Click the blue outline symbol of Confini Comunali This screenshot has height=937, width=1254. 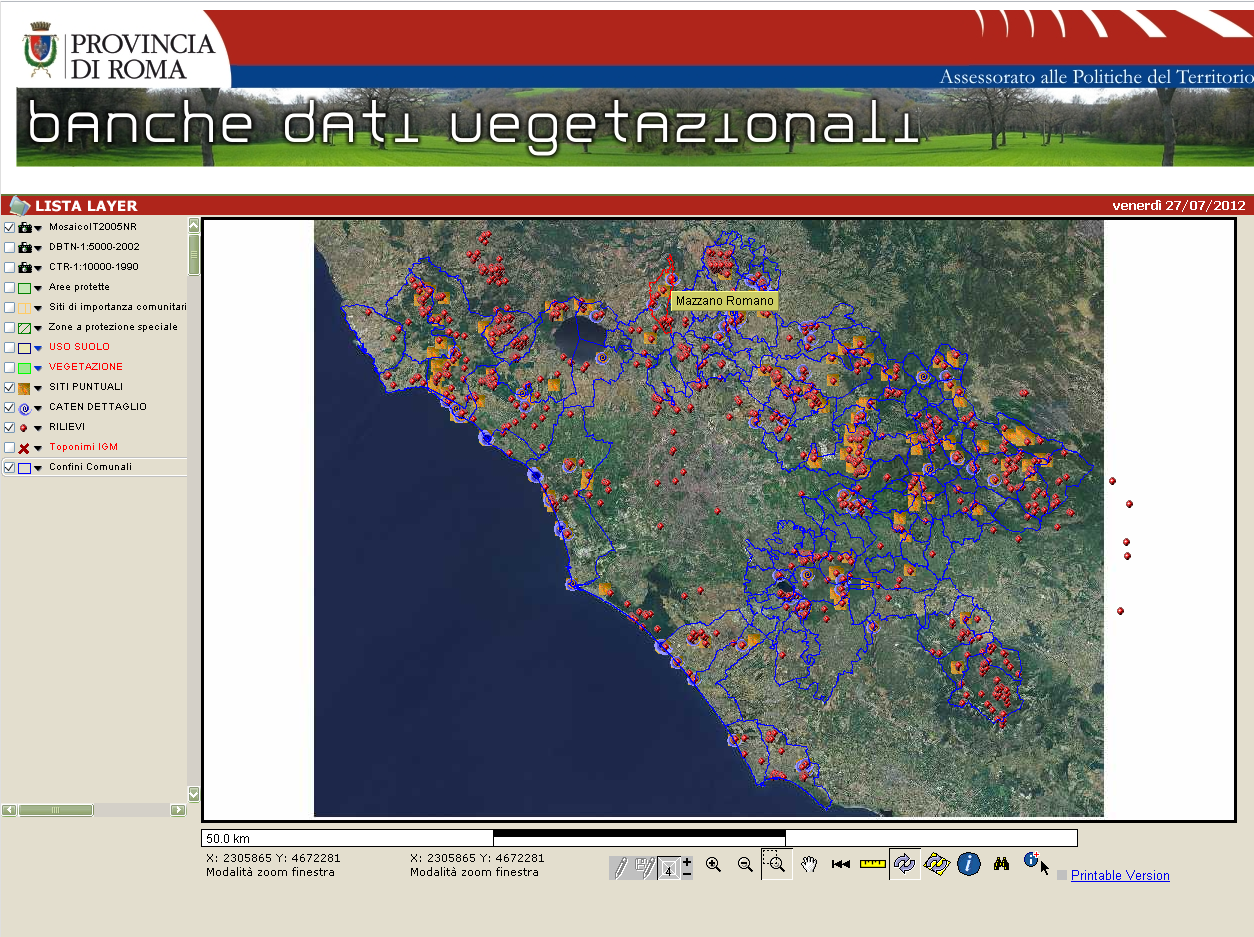(x=25, y=468)
